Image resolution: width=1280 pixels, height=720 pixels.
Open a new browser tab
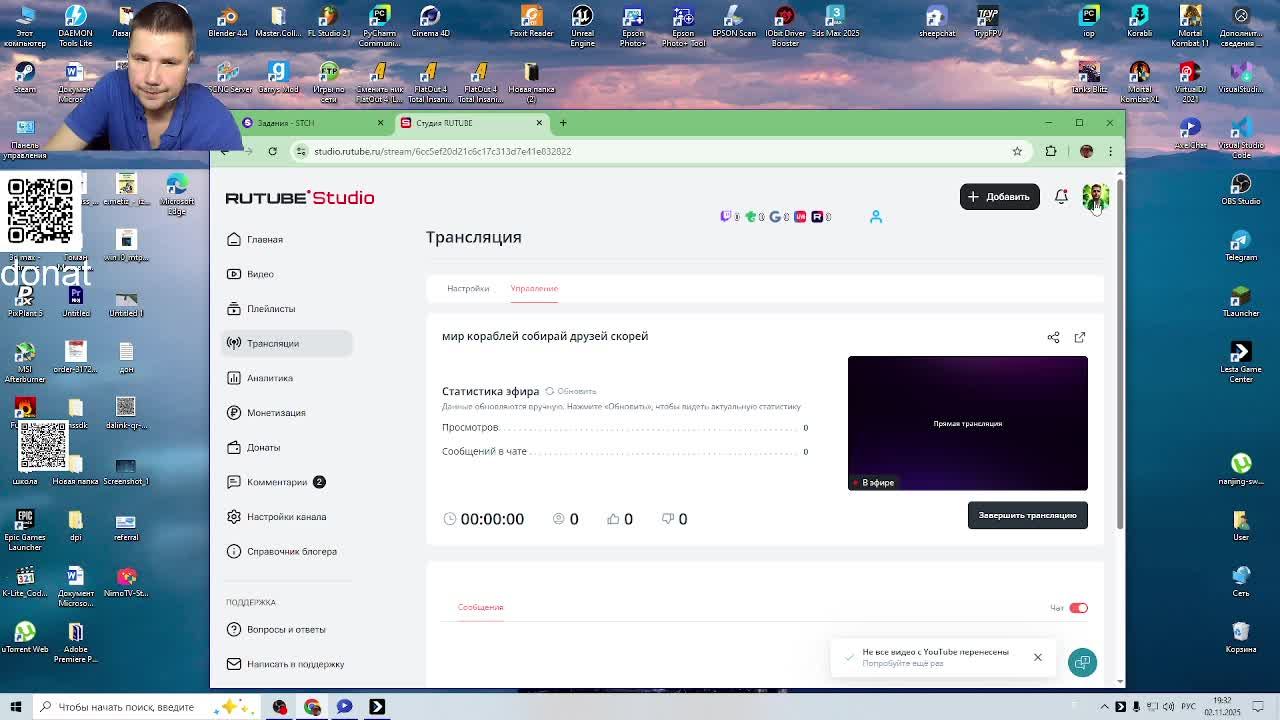click(x=563, y=123)
